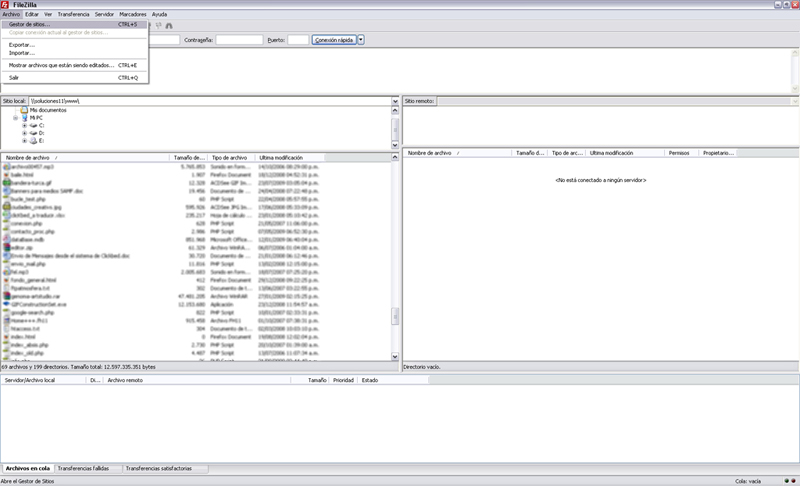Open the Ver menu
The width and height of the screenshot is (800, 486).
click(48, 14)
